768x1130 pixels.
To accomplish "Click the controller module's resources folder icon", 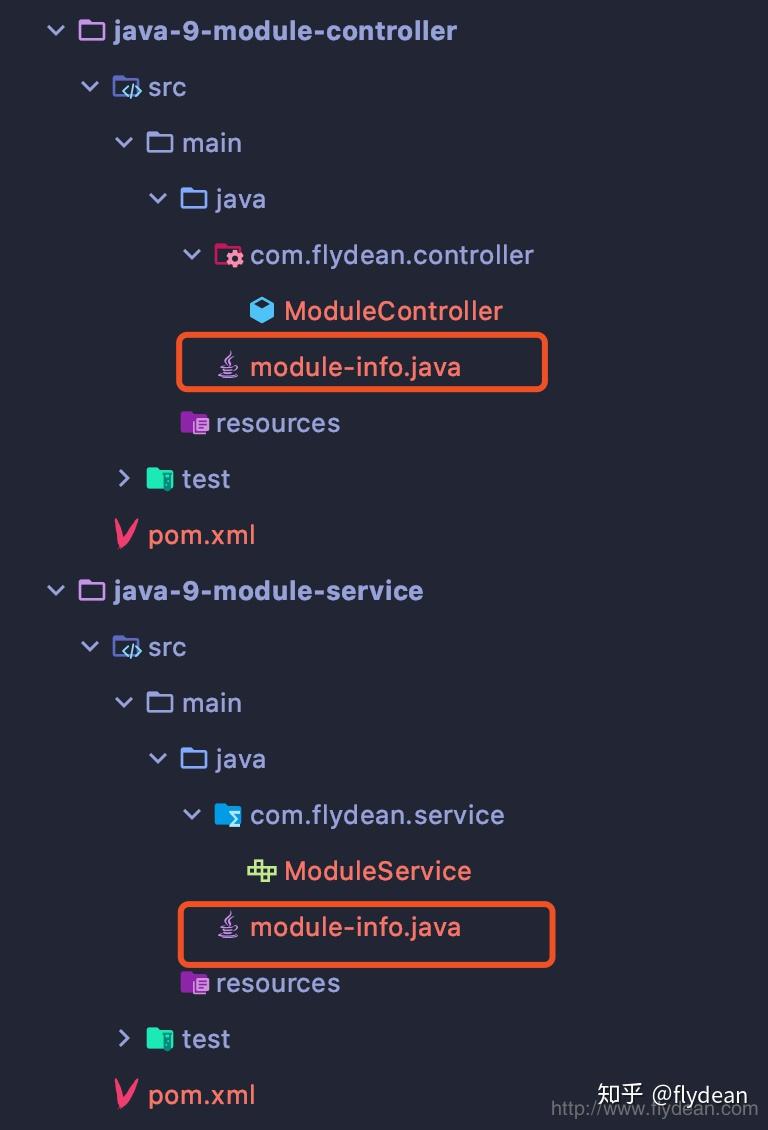I will click(x=194, y=423).
